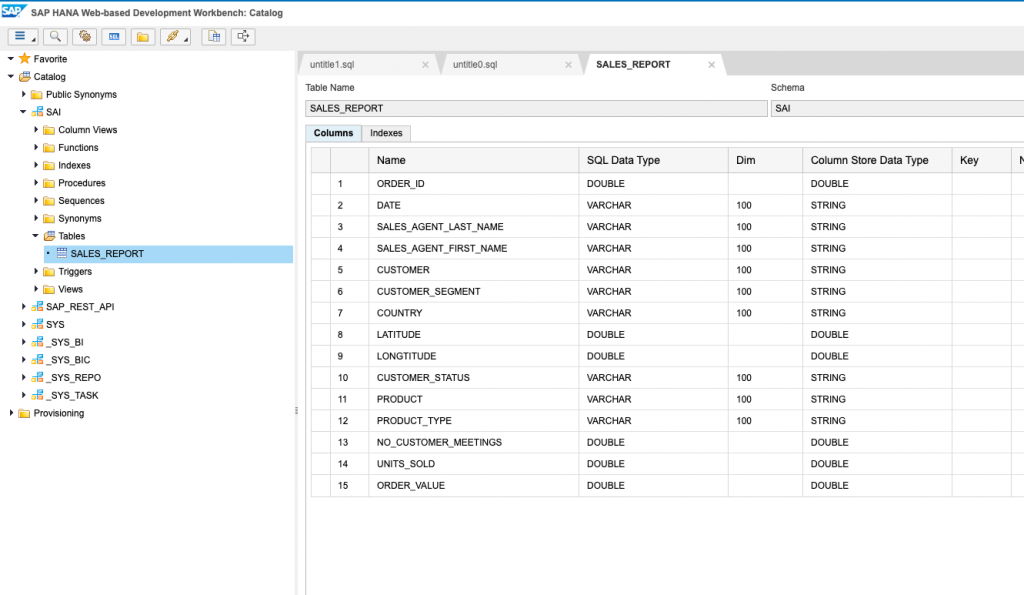Collapse the SAI schema node
This screenshot has height=595, width=1024.
[23, 112]
